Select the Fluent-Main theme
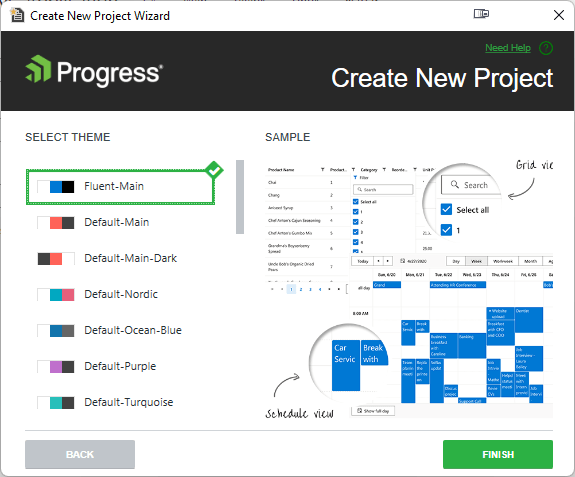Image resolution: width=575 pixels, height=477 pixels. pyautogui.click(x=120, y=187)
